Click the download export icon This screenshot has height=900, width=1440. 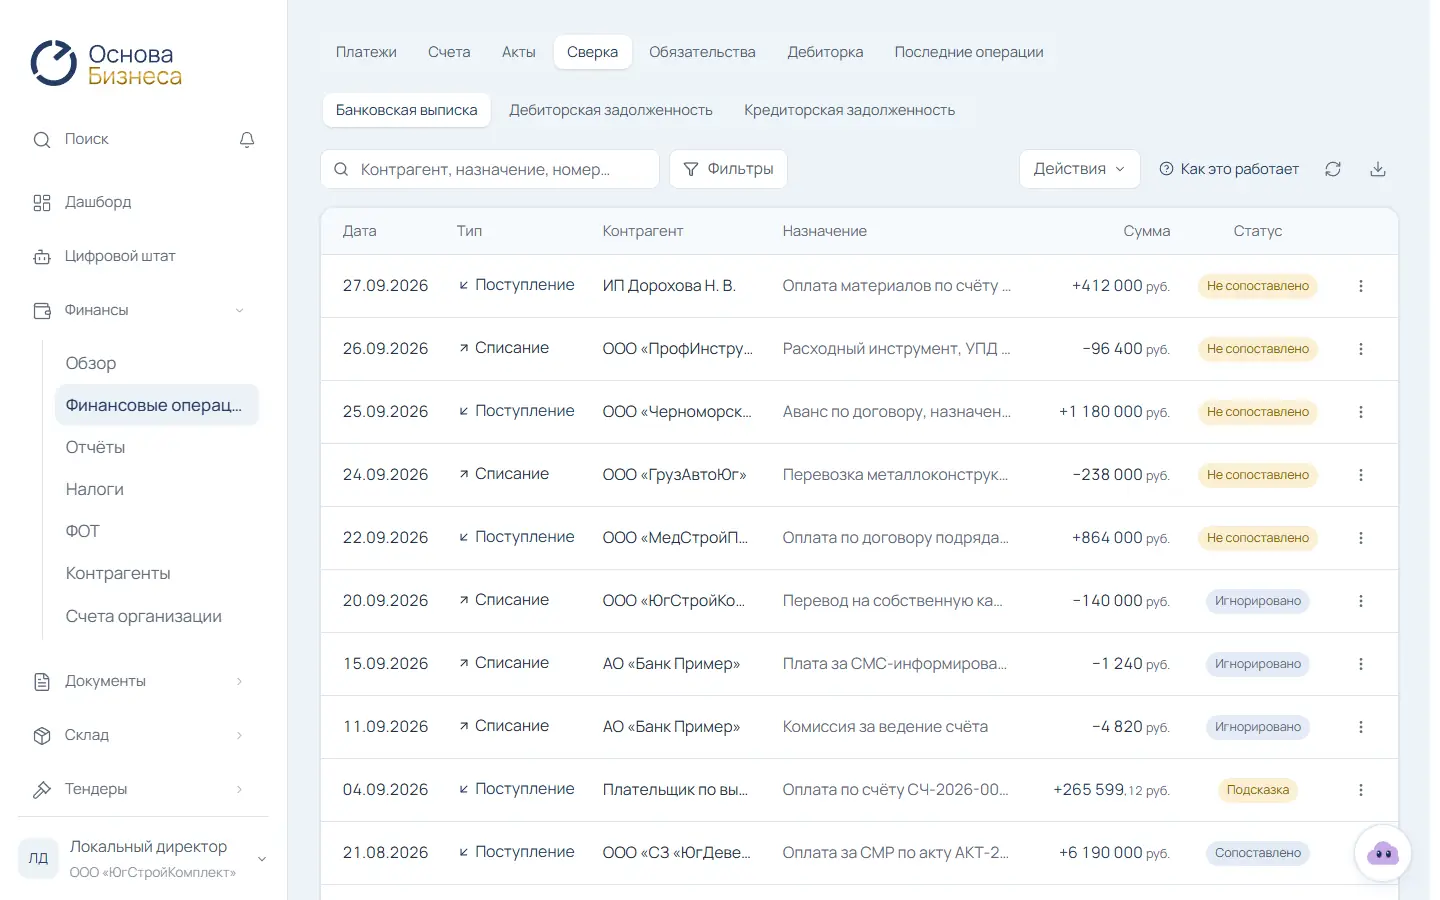1378,169
